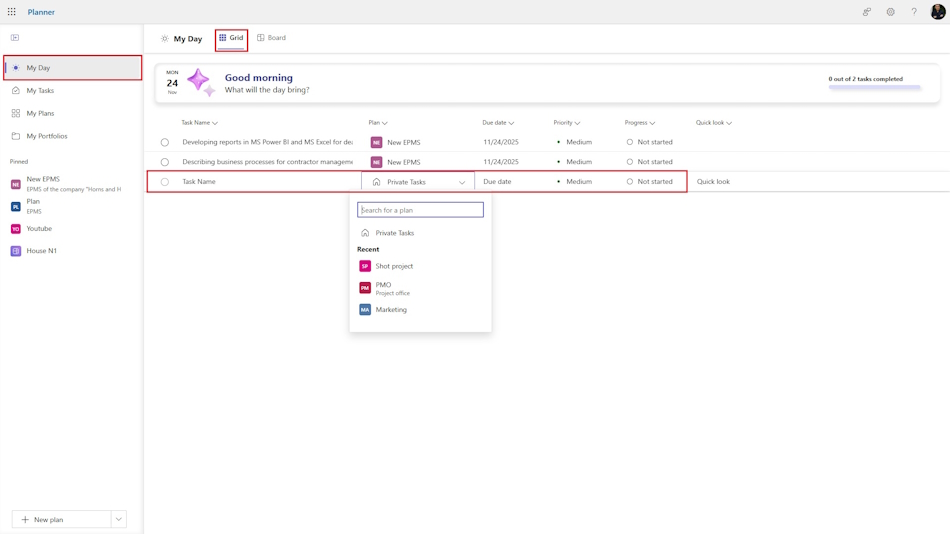Click the sparkle Copilot star icon

pos(201,82)
